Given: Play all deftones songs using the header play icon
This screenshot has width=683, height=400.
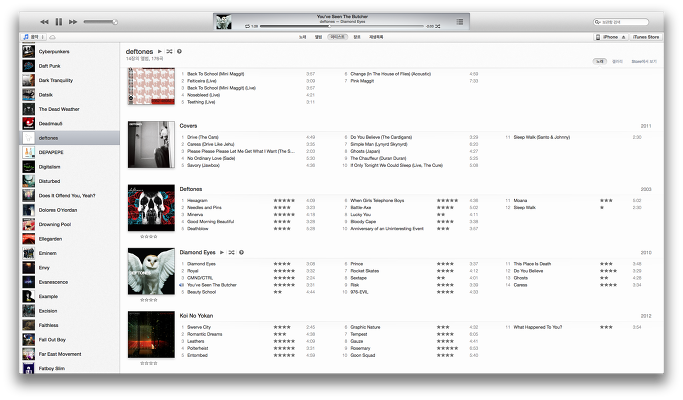Looking at the screenshot, I should [x=160, y=51].
